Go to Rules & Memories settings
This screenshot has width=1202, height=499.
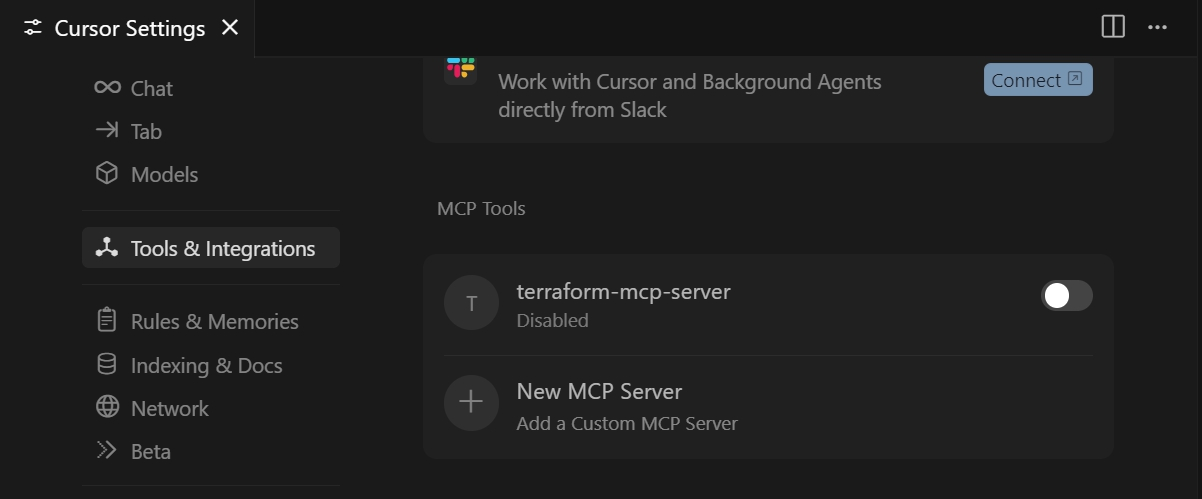point(214,321)
